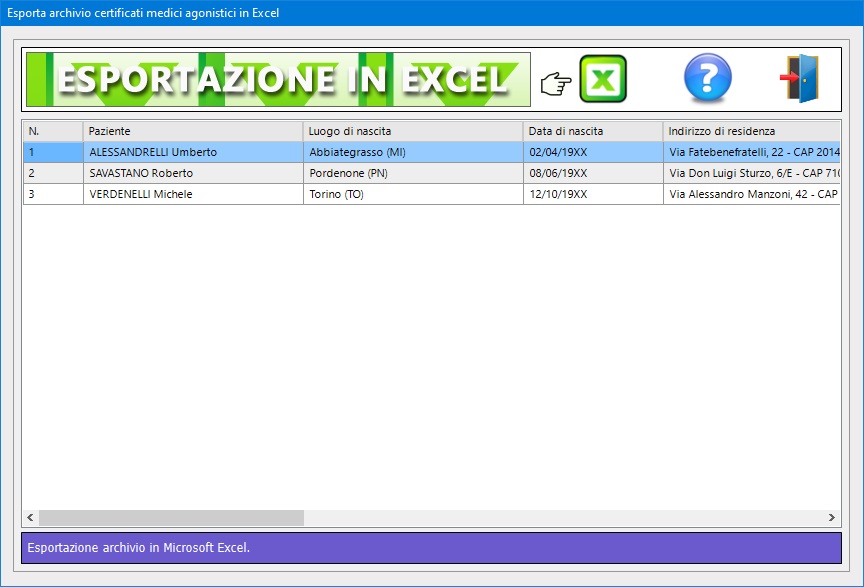Click the Via Fatebenefratelli address cell
This screenshot has height=587, width=864.
[752, 152]
